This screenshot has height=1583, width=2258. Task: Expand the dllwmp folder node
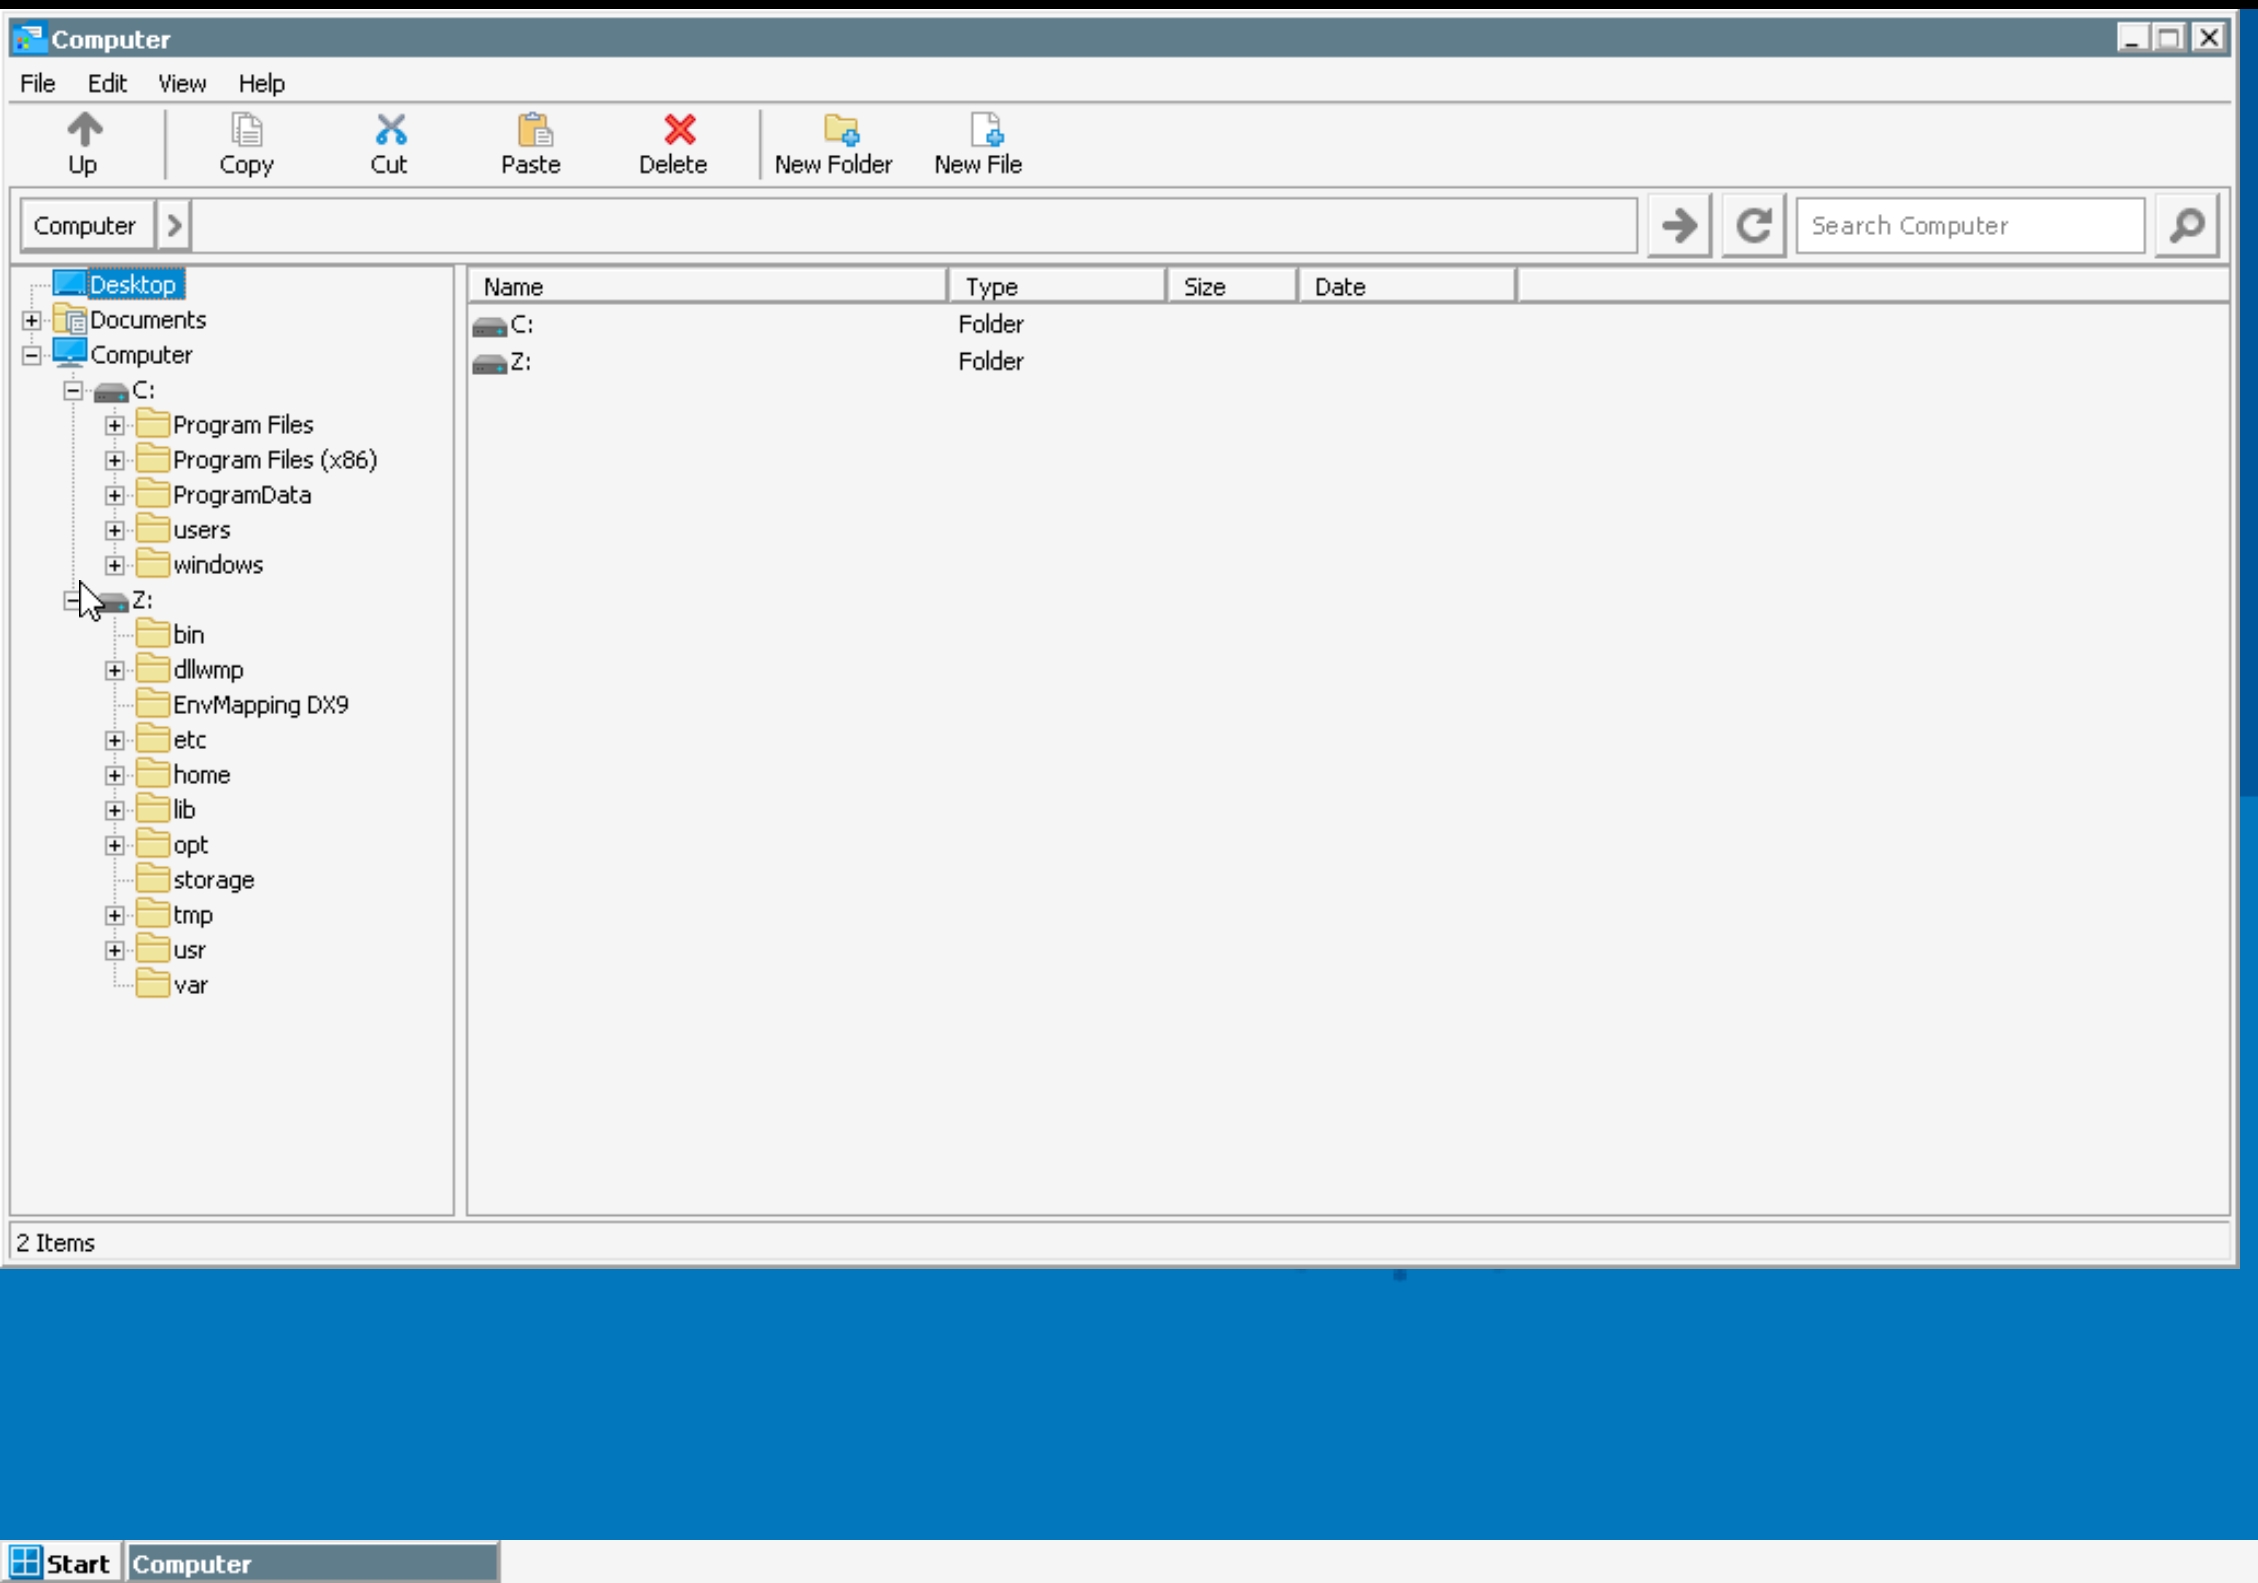click(115, 670)
